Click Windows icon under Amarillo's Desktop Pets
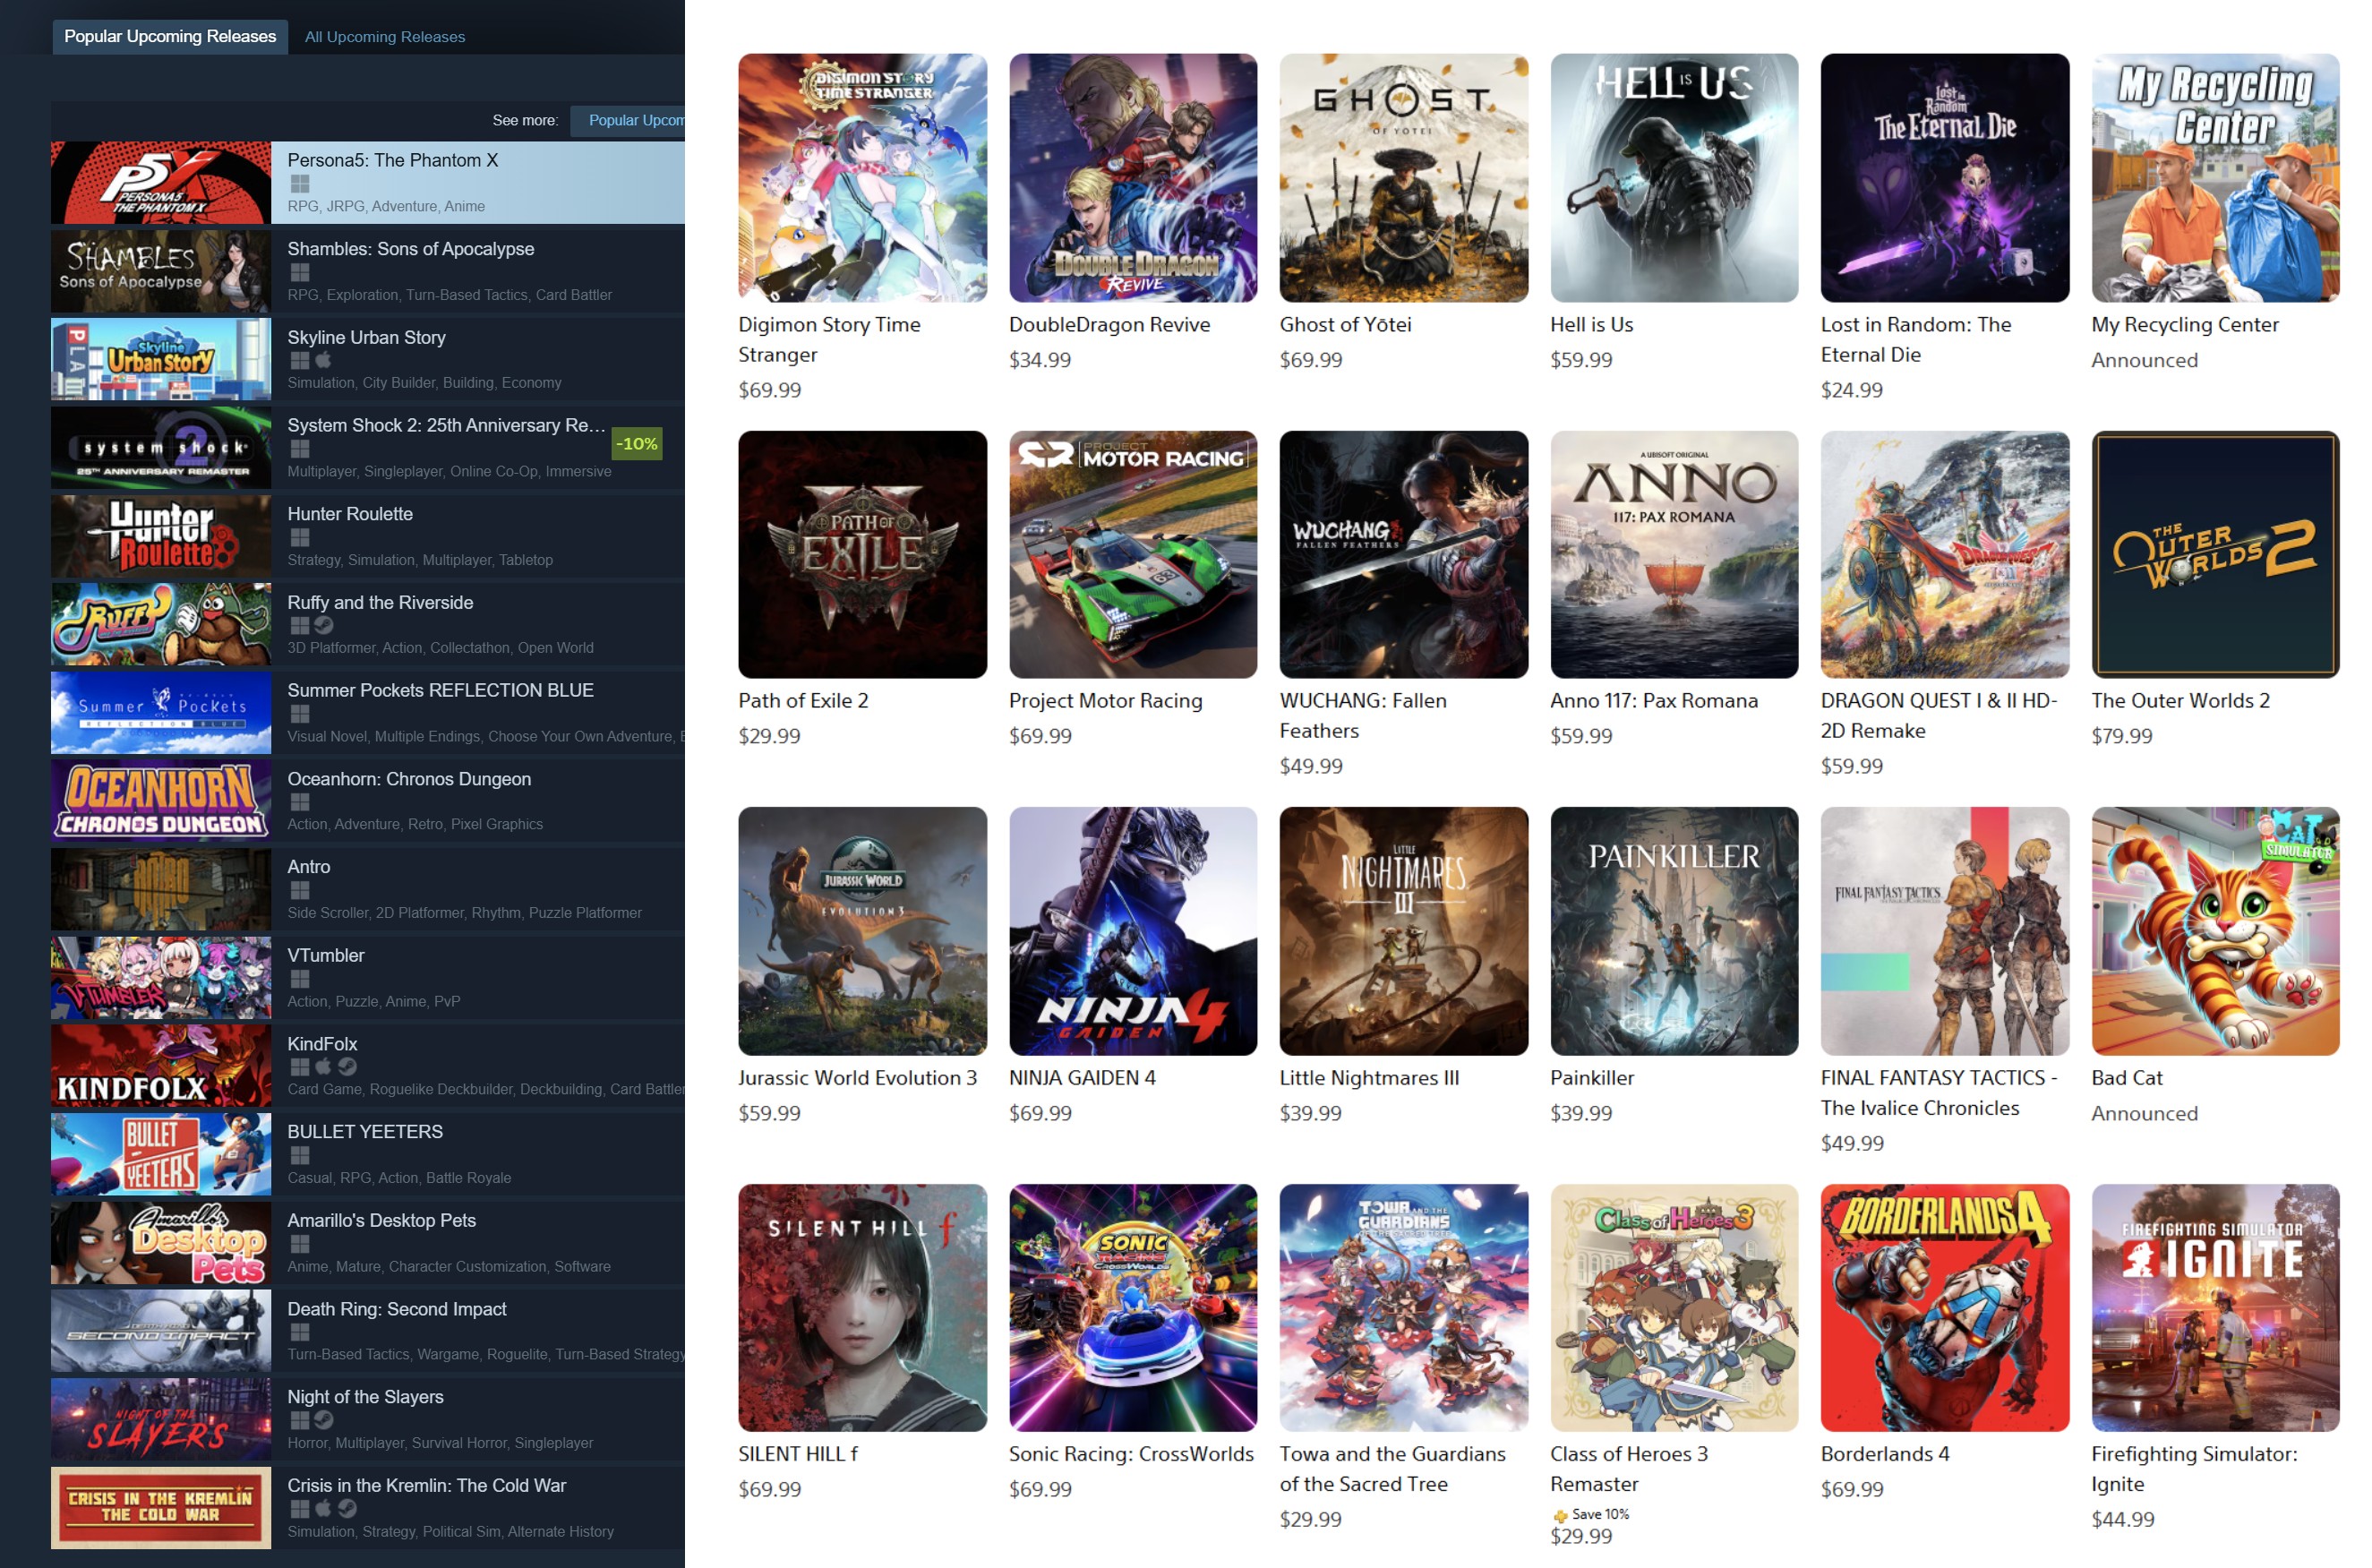The image size is (2372, 1568). (x=300, y=1244)
